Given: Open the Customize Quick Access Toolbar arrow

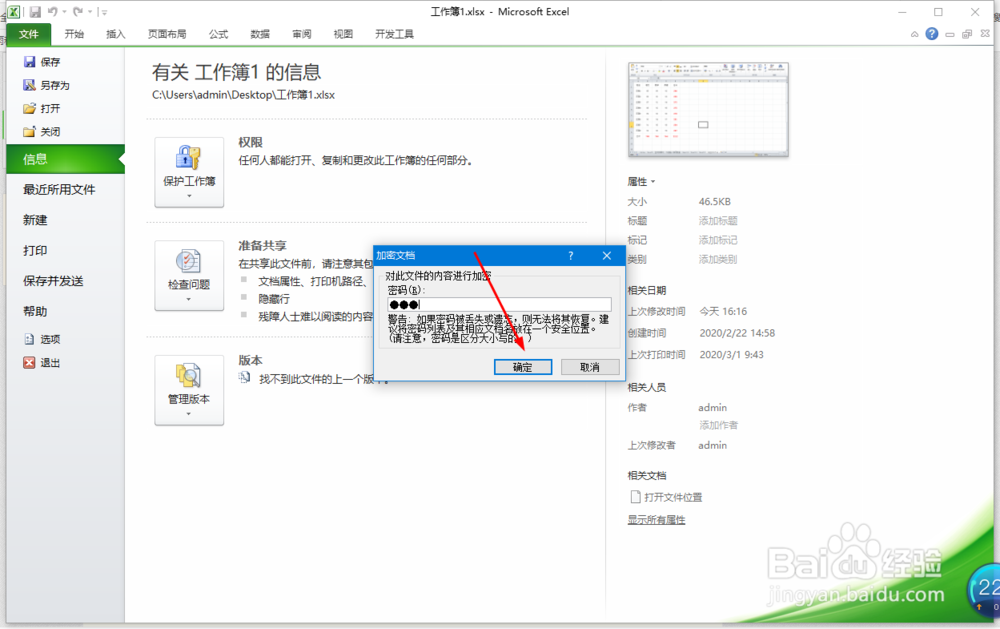Looking at the screenshot, I should tap(104, 12).
